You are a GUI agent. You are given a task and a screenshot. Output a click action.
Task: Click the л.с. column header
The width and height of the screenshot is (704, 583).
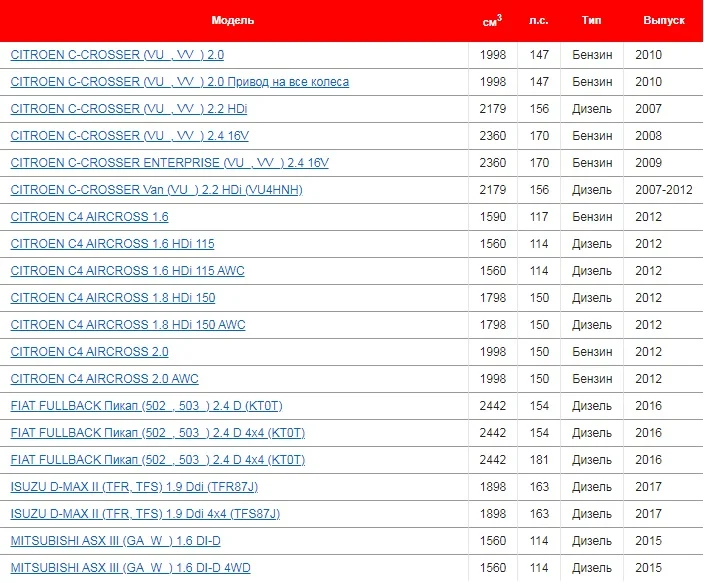click(x=538, y=20)
